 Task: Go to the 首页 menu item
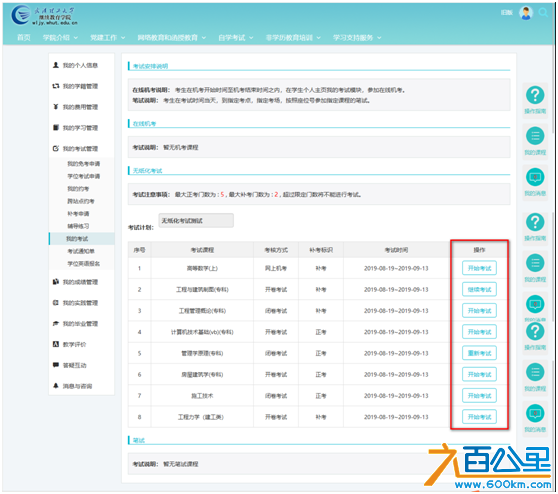tap(24, 37)
